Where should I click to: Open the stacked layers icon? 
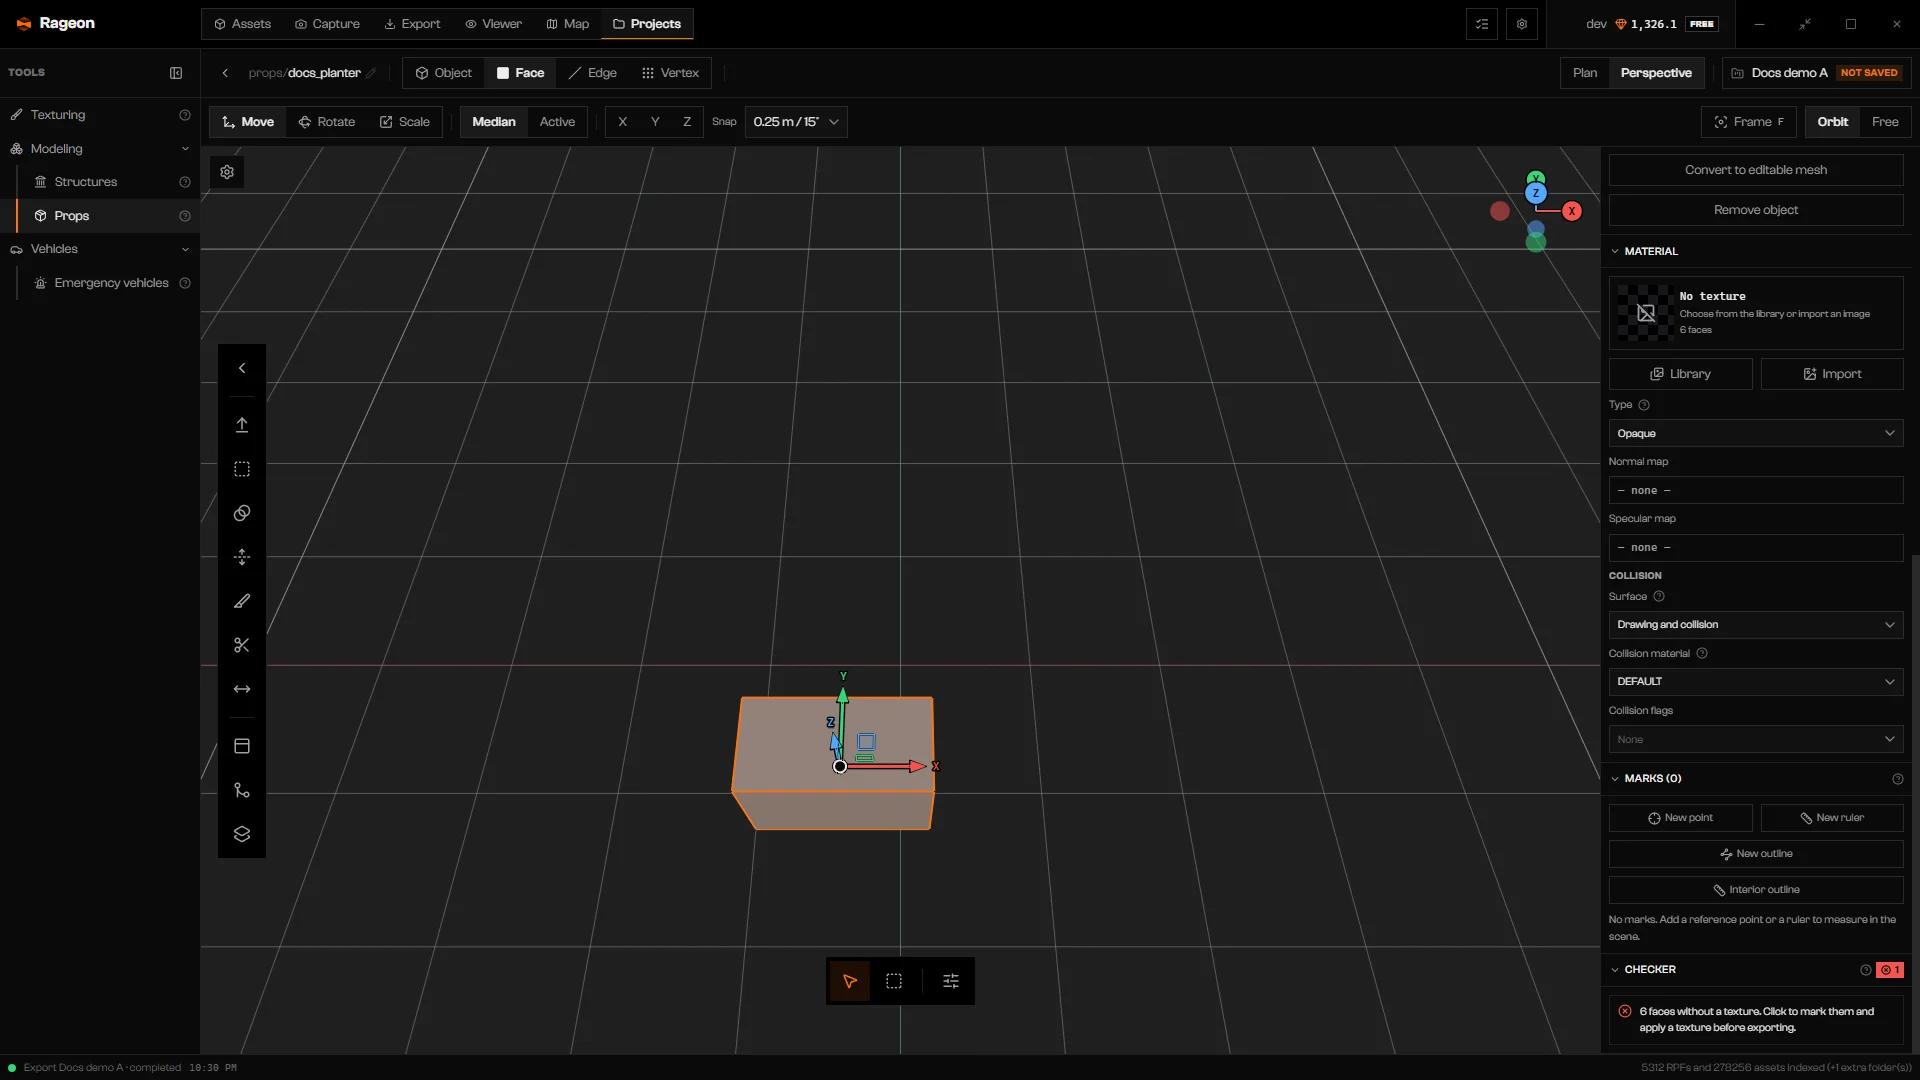tap(242, 835)
